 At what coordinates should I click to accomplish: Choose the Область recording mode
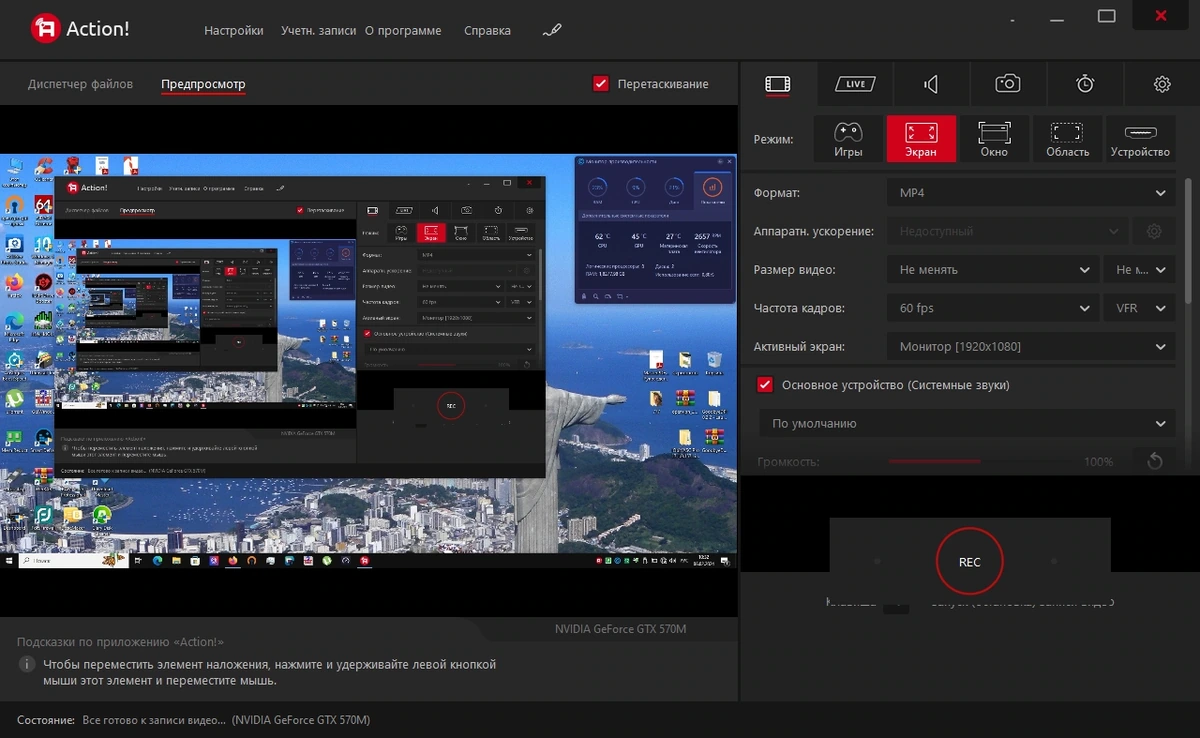tap(1067, 139)
